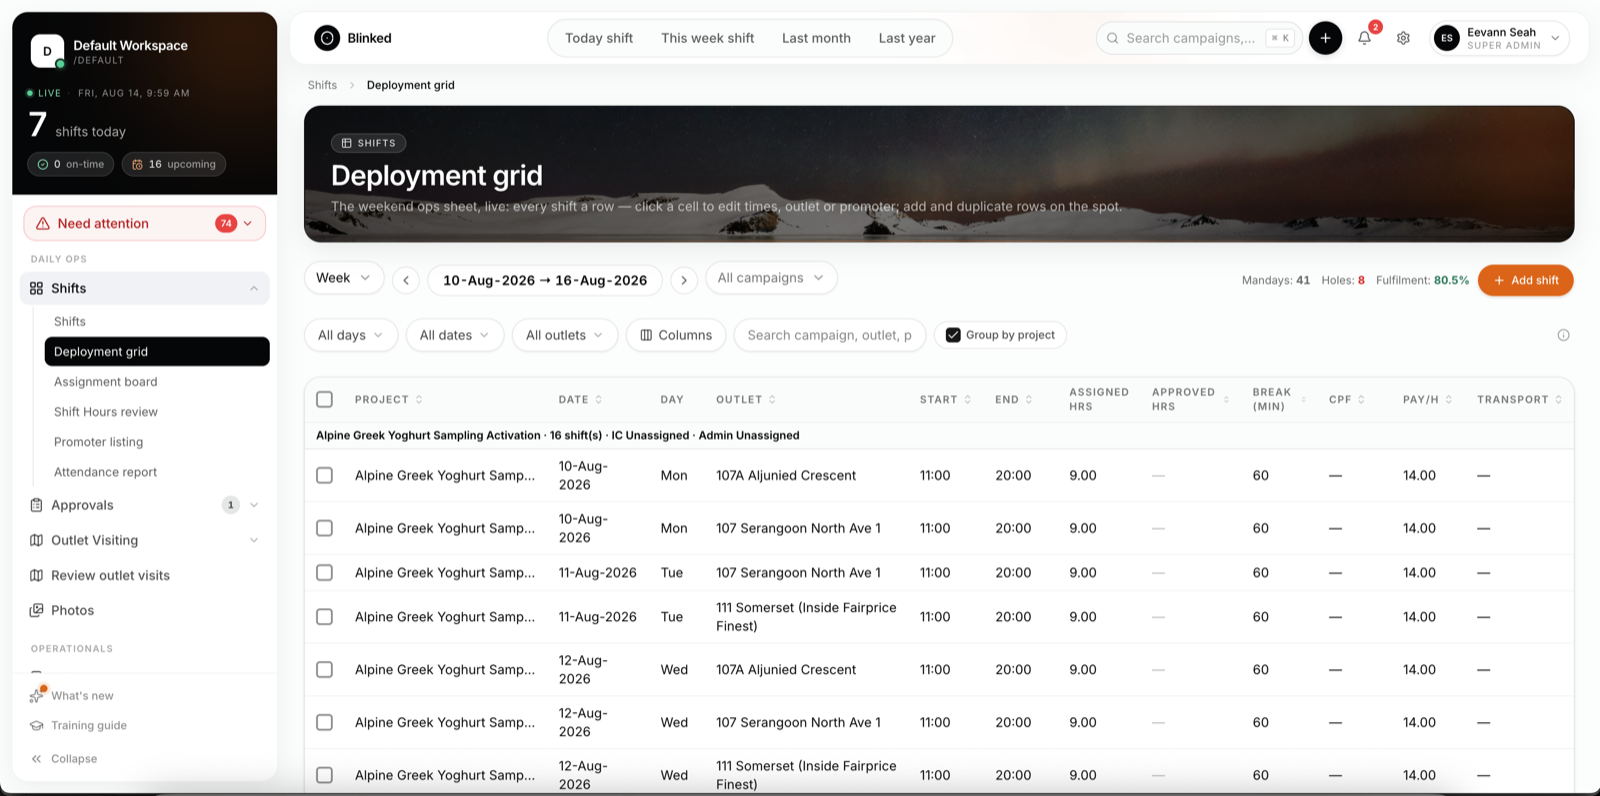1600x796 pixels.
Task: Click the Eevann Seah ES avatar
Action: (1446, 38)
